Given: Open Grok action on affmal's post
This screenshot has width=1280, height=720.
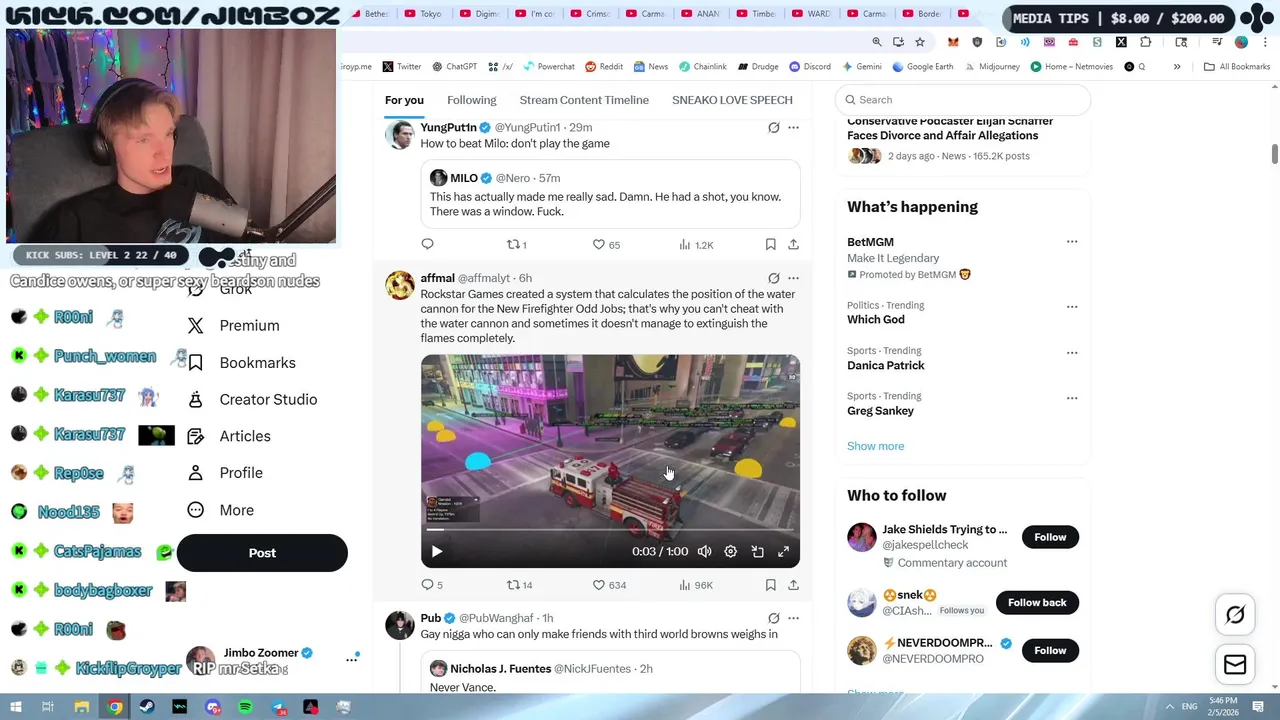Looking at the screenshot, I should (773, 278).
